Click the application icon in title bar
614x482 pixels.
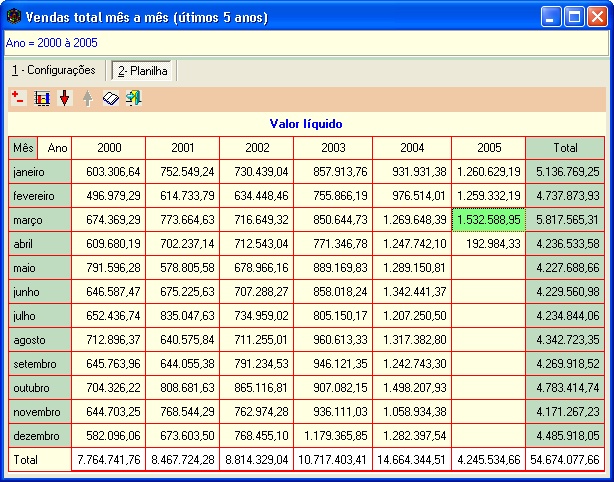click(x=14, y=17)
